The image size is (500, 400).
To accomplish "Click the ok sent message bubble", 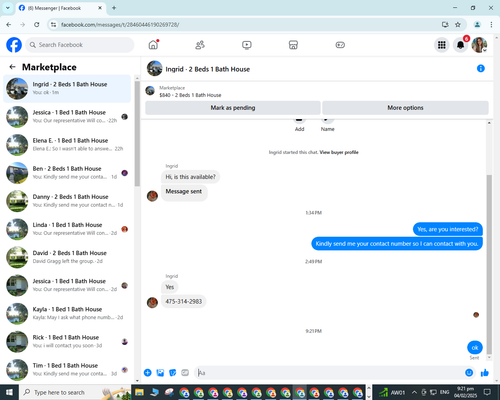I will [475, 347].
